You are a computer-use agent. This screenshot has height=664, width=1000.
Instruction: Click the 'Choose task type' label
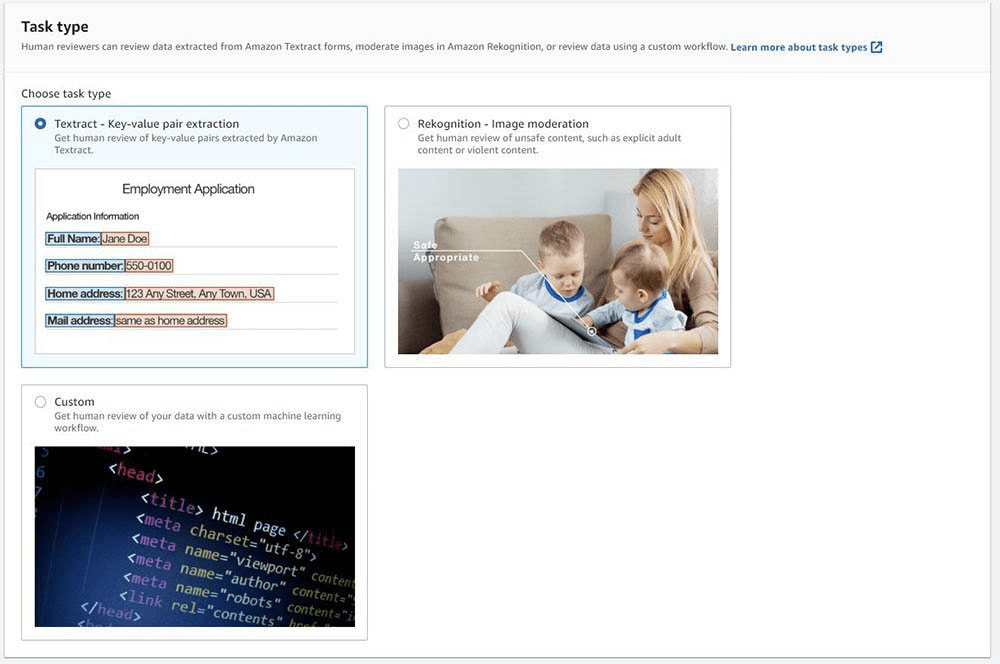point(66,94)
